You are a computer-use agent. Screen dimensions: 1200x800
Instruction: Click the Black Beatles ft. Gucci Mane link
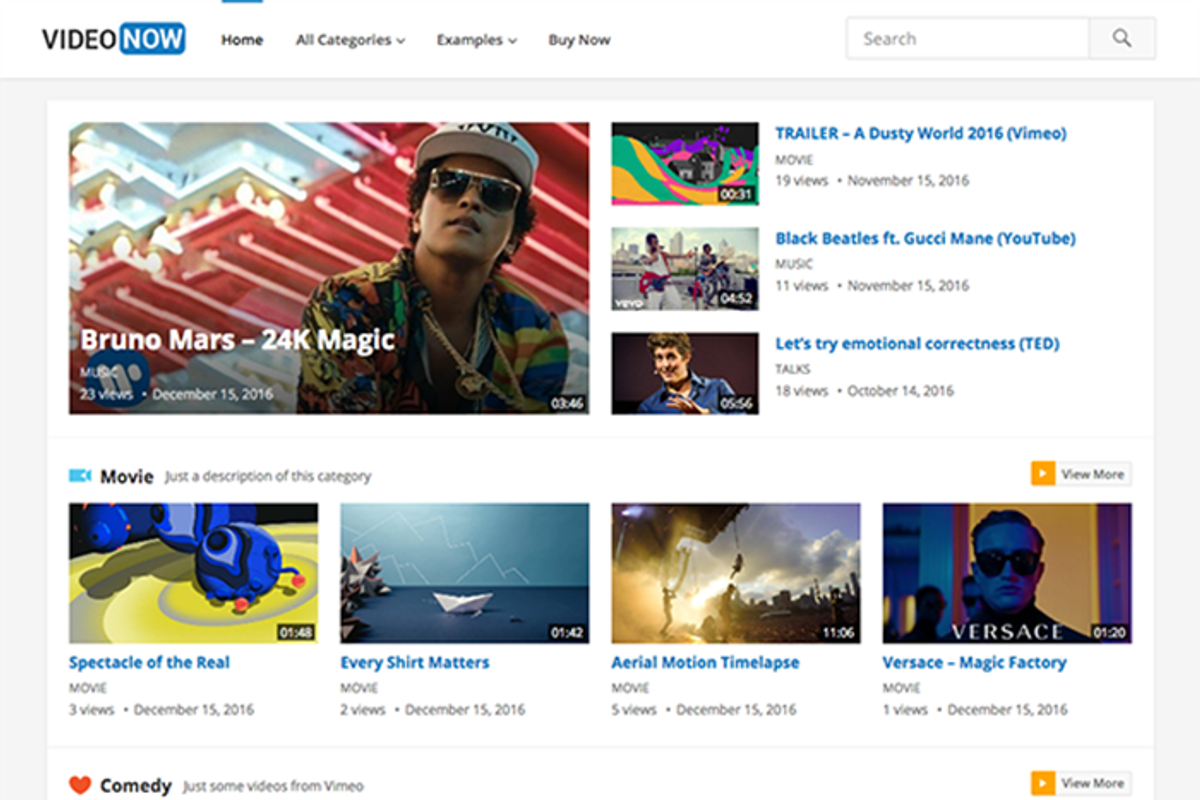point(925,238)
